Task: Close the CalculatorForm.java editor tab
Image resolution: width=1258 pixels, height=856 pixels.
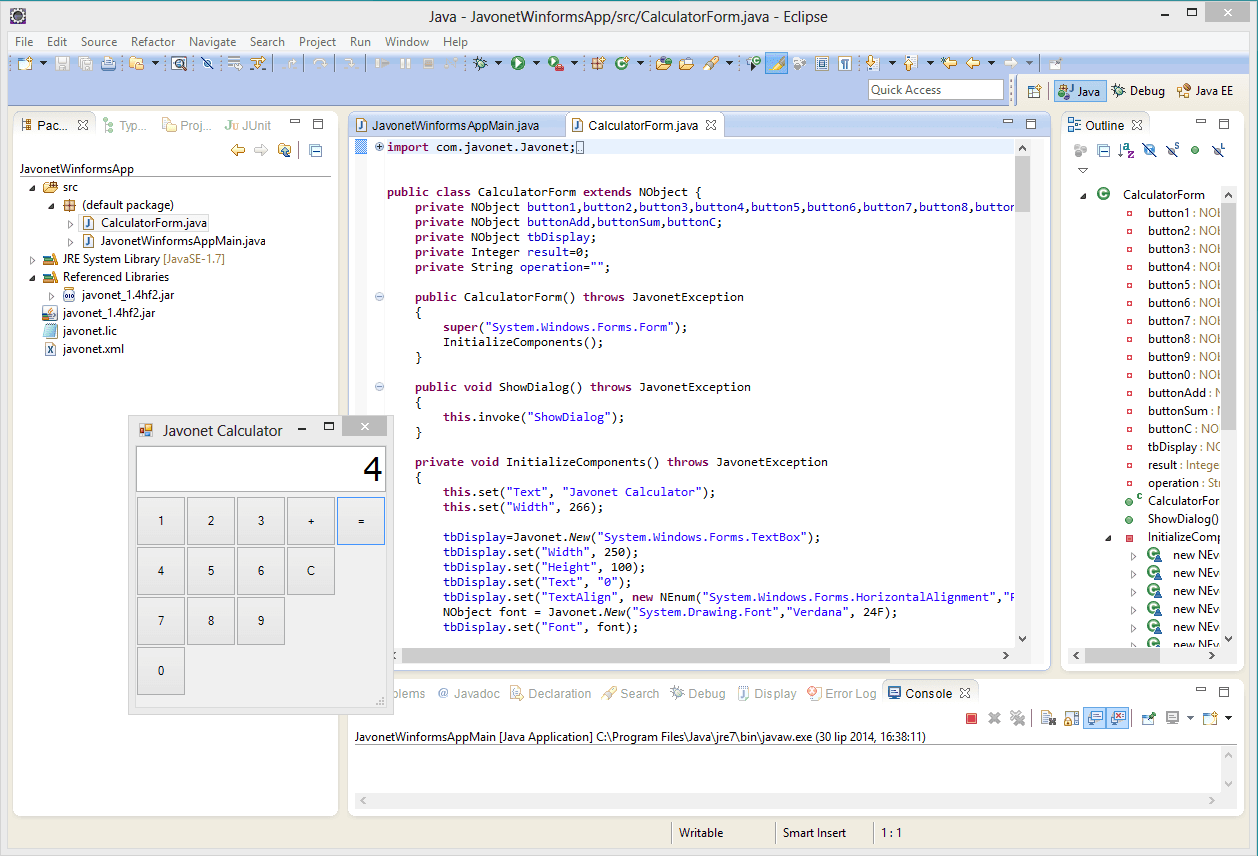Action: point(711,126)
